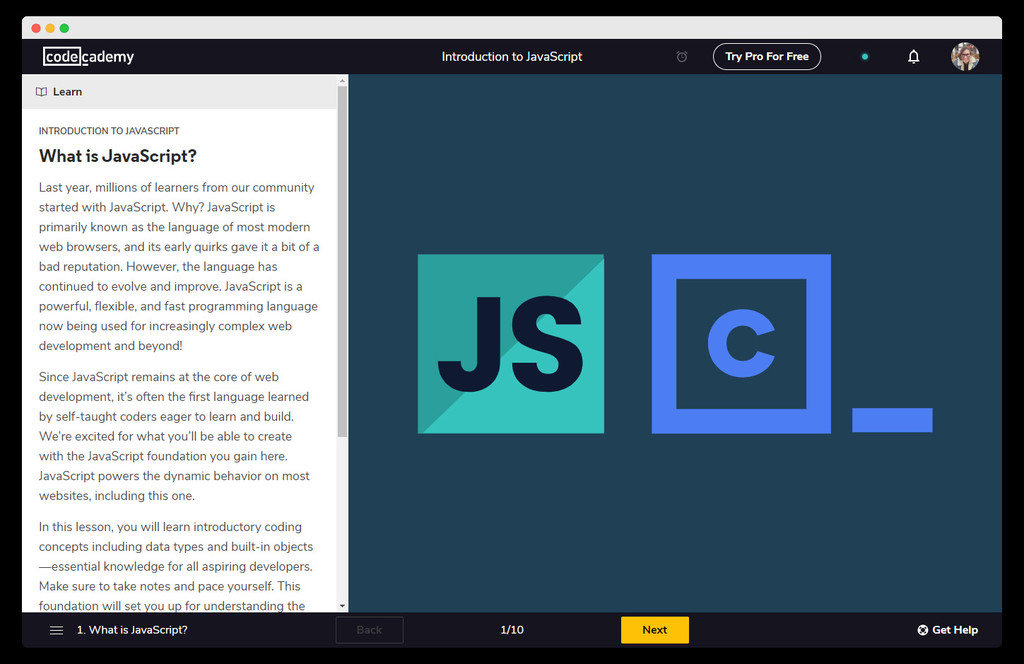
Task: Click the Back button
Action: [369, 630]
